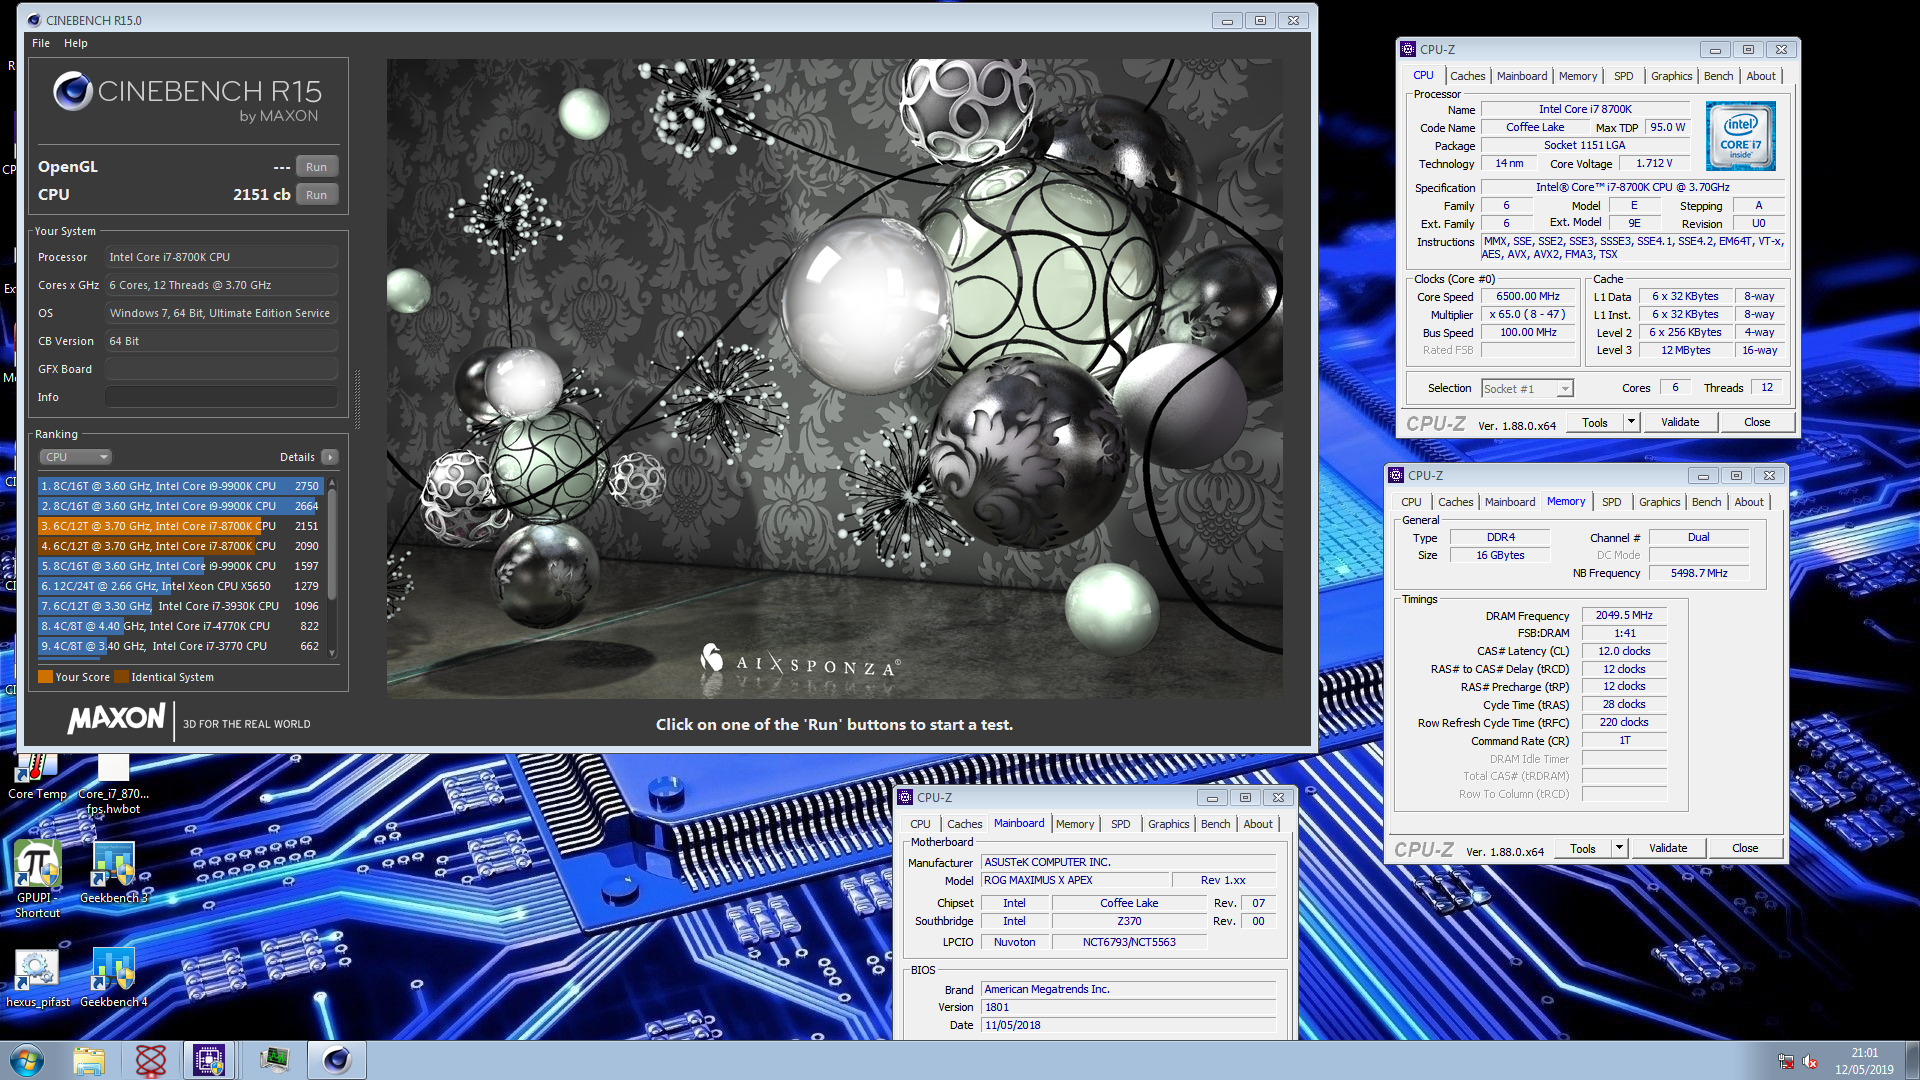The width and height of the screenshot is (1920, 1080).
Task: Expand Tools arrow in CPU-Z Memory window
Action: (x=1619, y=848)
